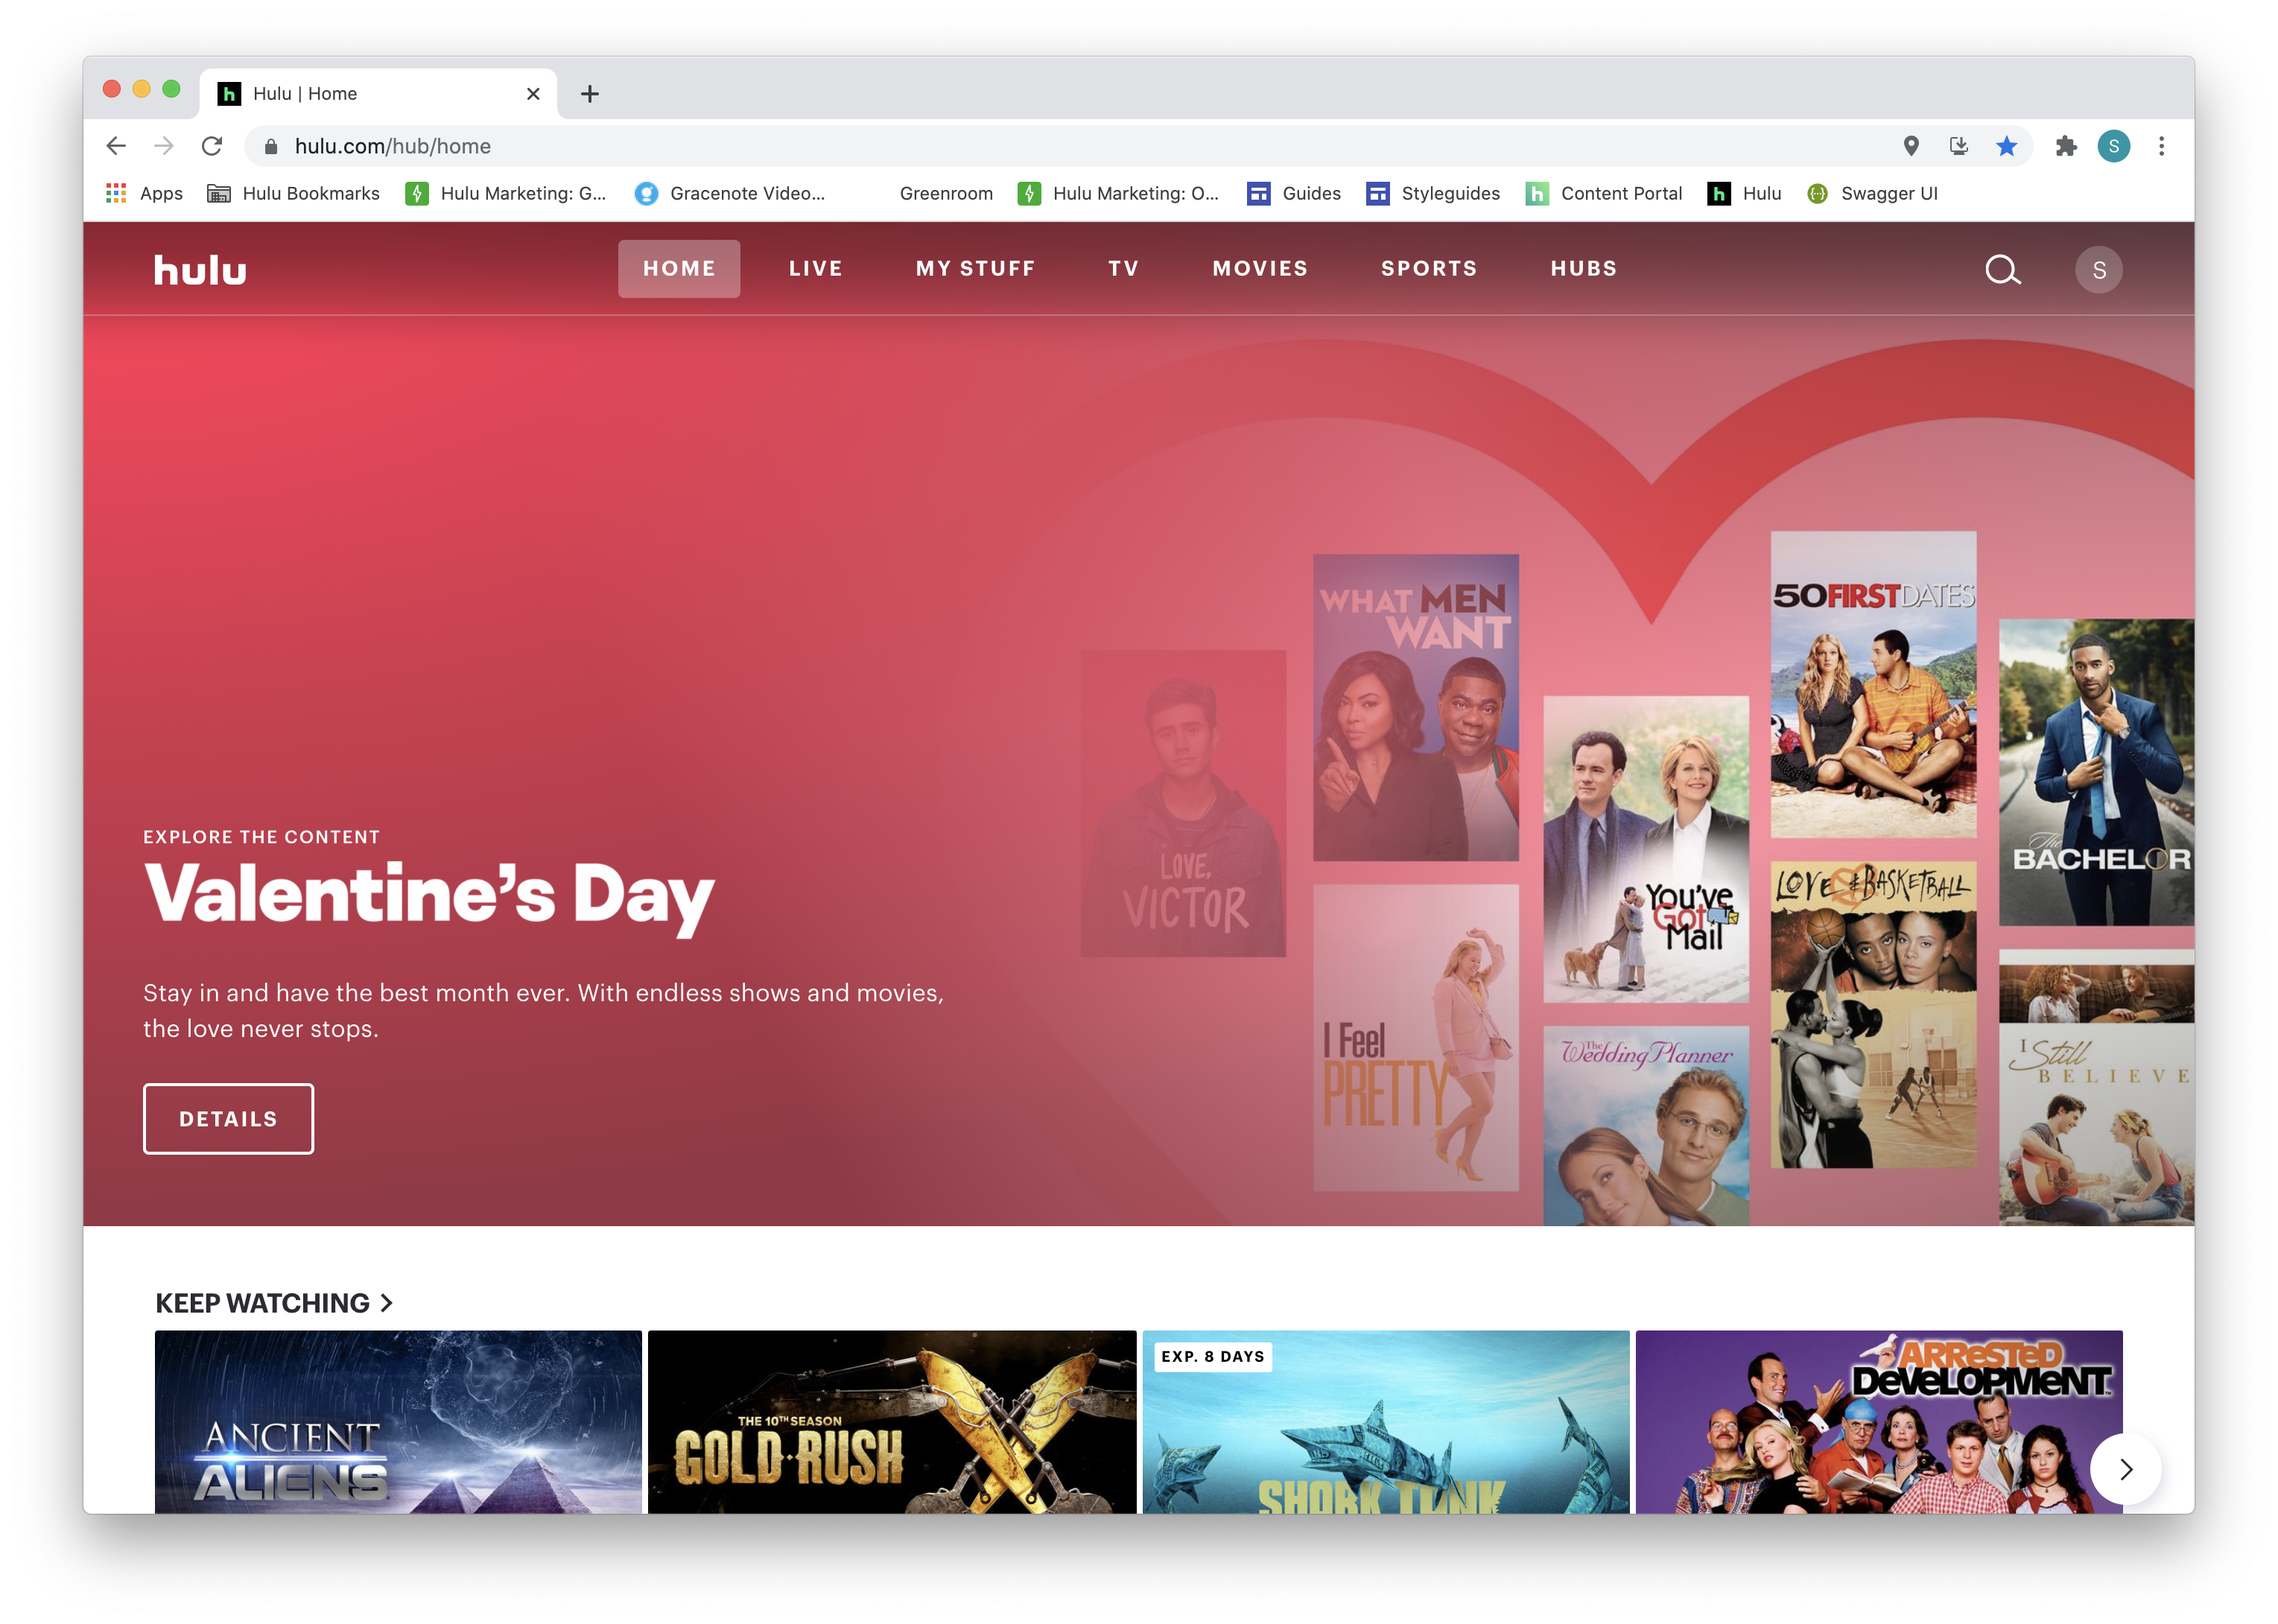Click the Hulu logo in header
2278x1624 pixels.
pyautogui.click(x=200, y=270)
